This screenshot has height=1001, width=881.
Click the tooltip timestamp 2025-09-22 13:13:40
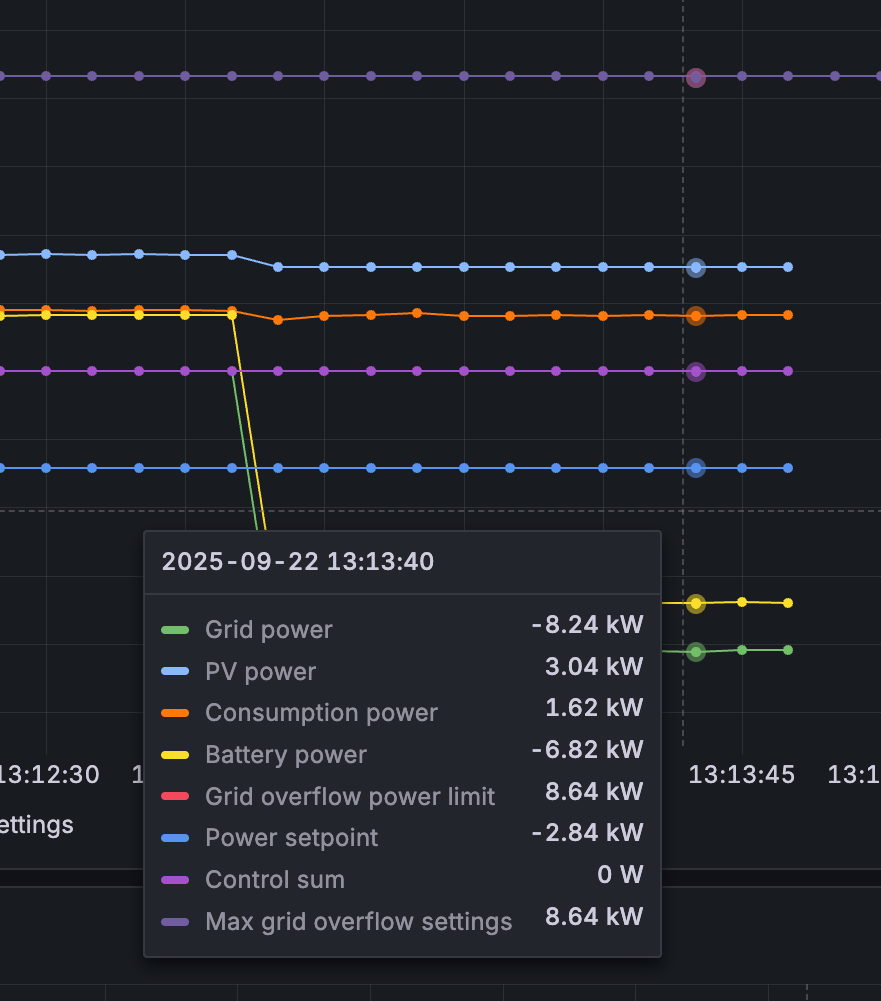(298, 562)
